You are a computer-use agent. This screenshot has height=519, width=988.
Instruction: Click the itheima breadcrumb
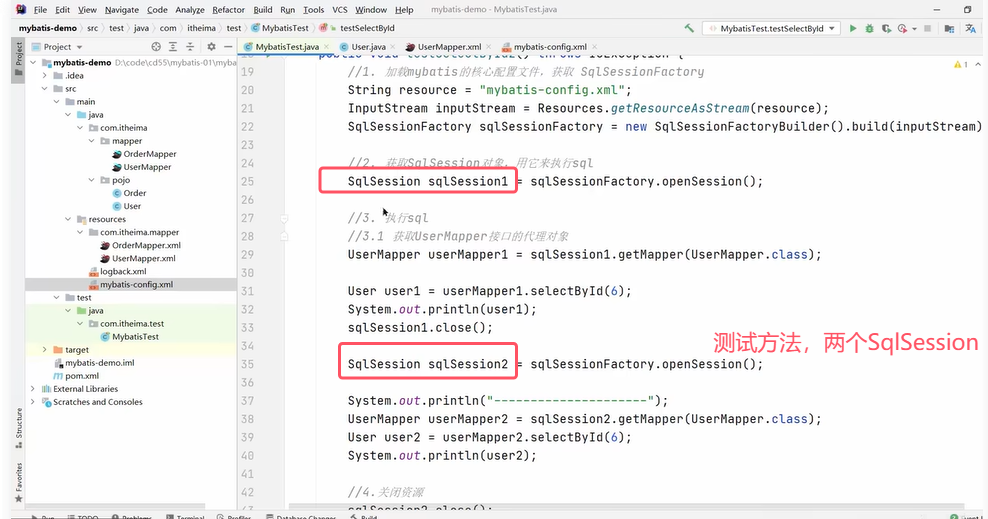click(x=201, y=28)
